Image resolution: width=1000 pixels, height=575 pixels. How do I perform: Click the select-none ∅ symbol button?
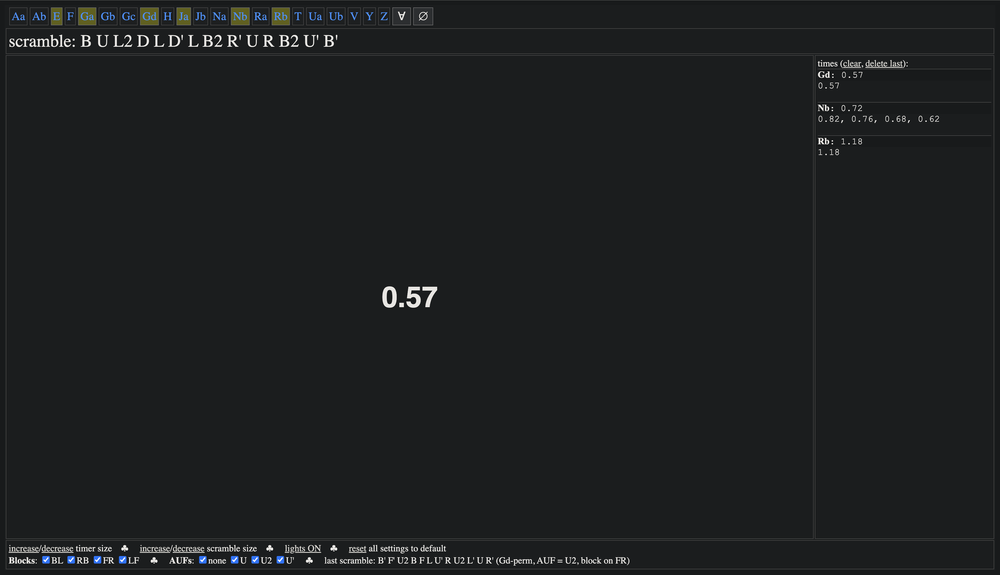point(423,16)
